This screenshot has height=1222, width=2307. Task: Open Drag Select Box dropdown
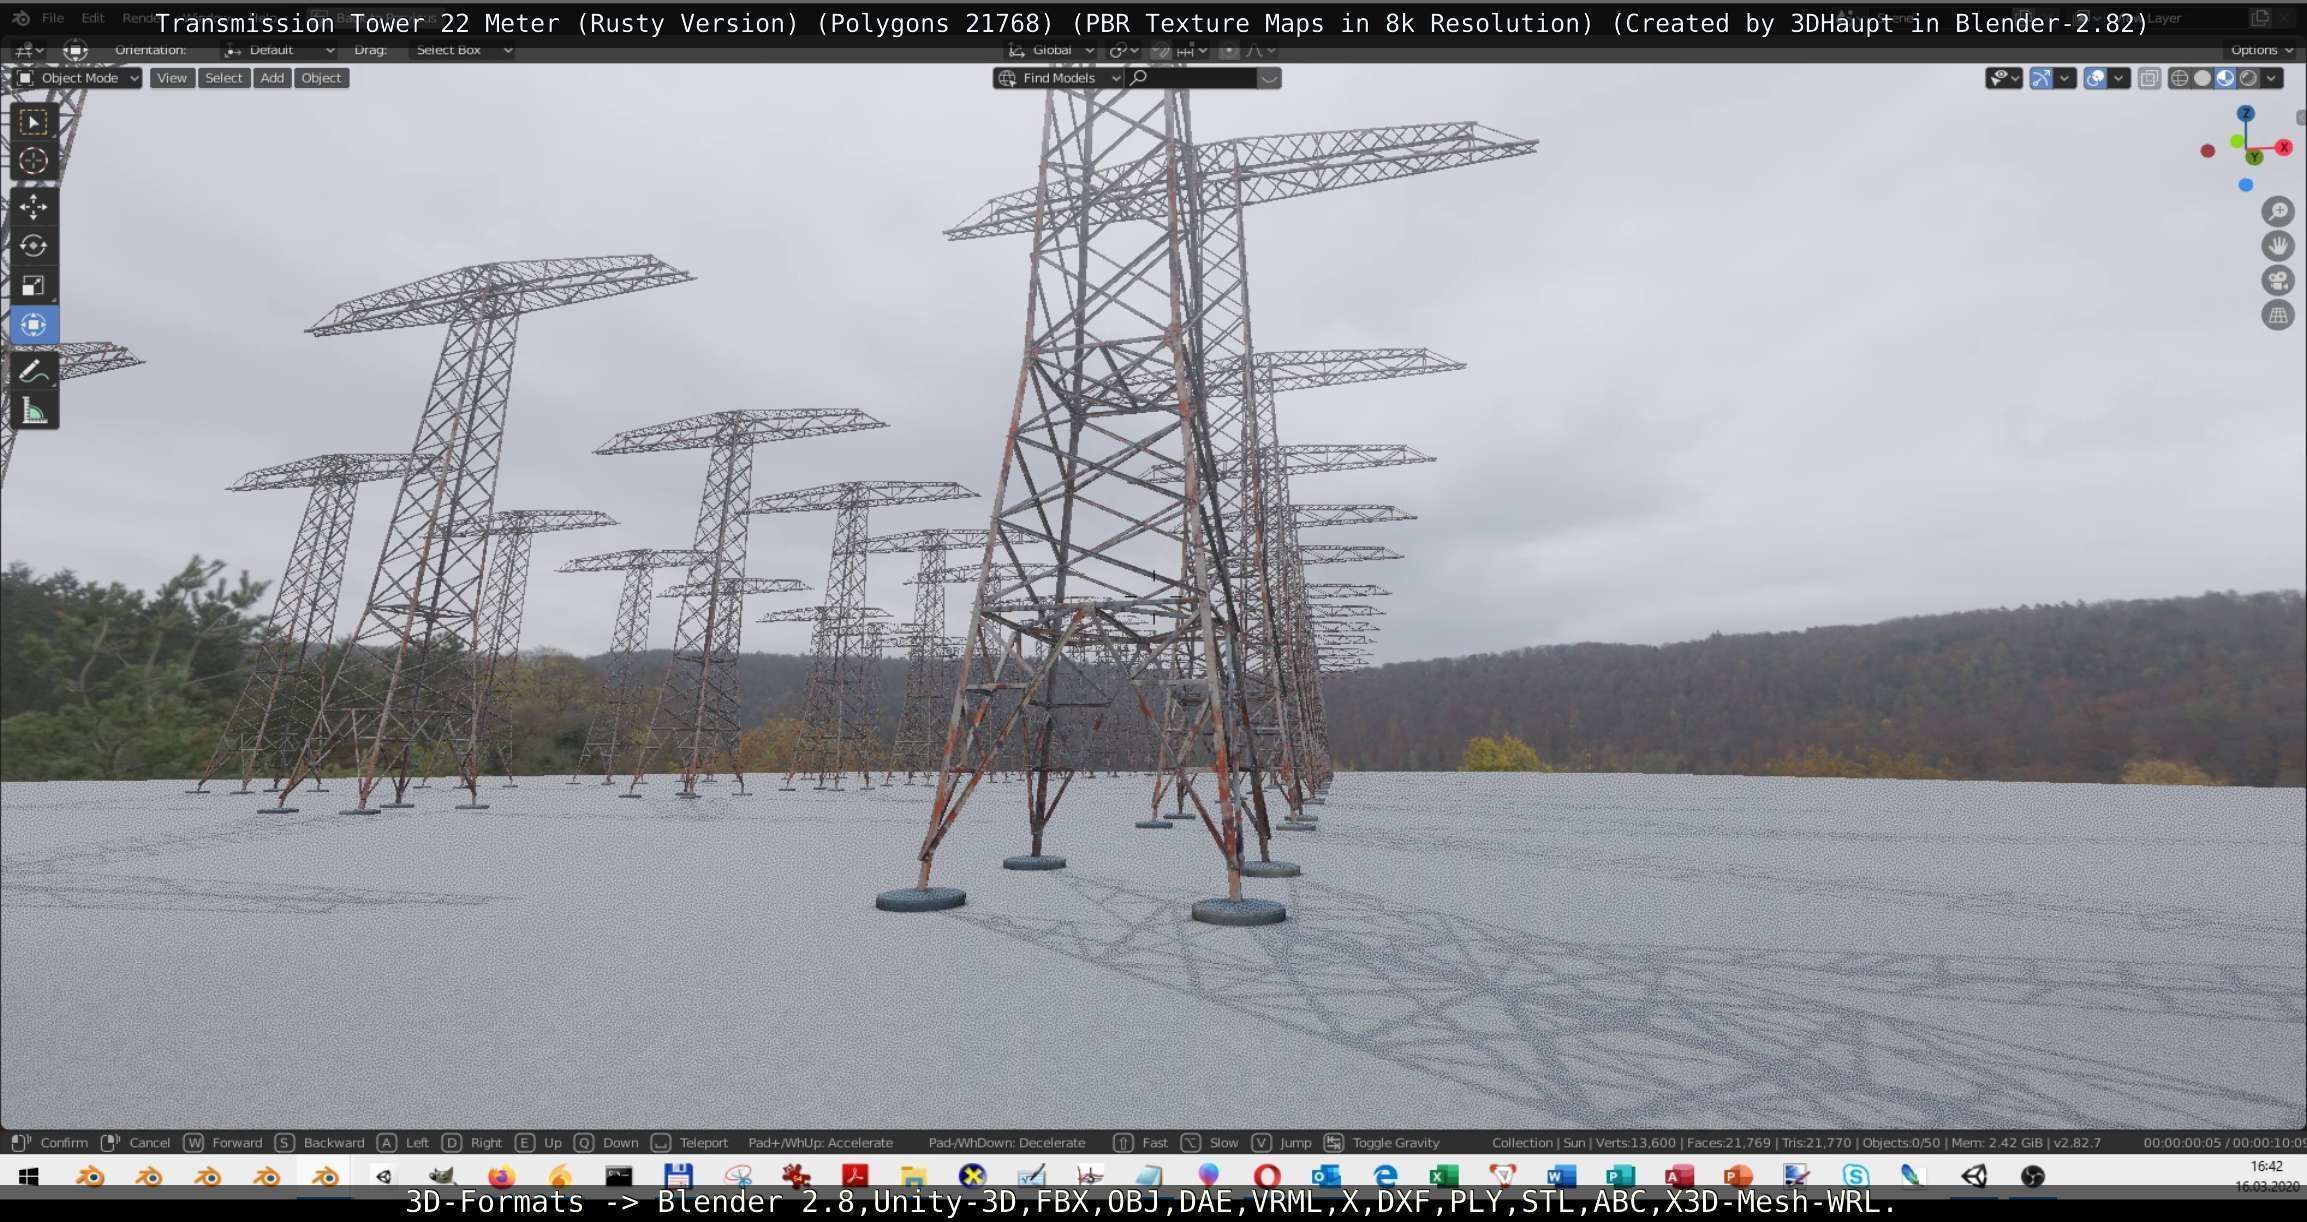[x=462, y=50]
